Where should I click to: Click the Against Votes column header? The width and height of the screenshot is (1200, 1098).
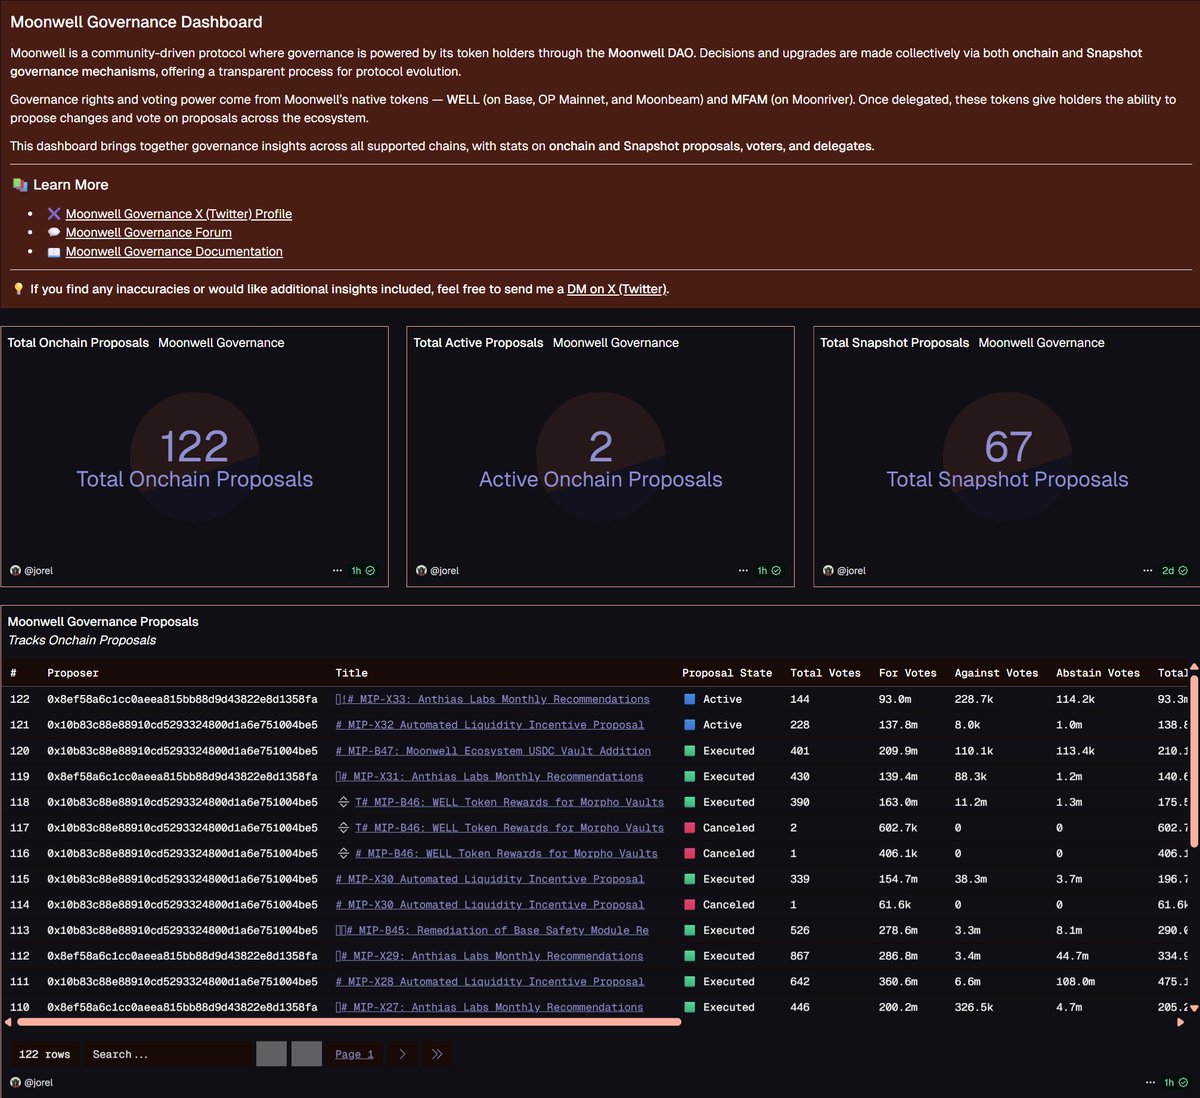point(996,673)
